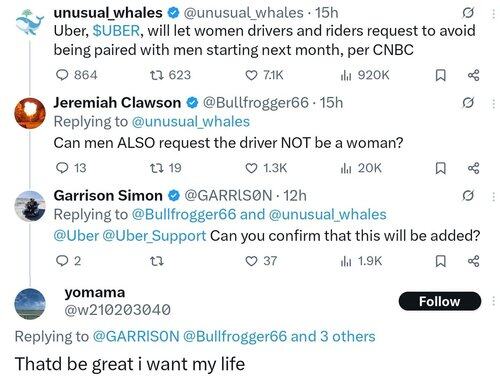Click Grok icon on unusual_whales tweet

click(468, 13)
